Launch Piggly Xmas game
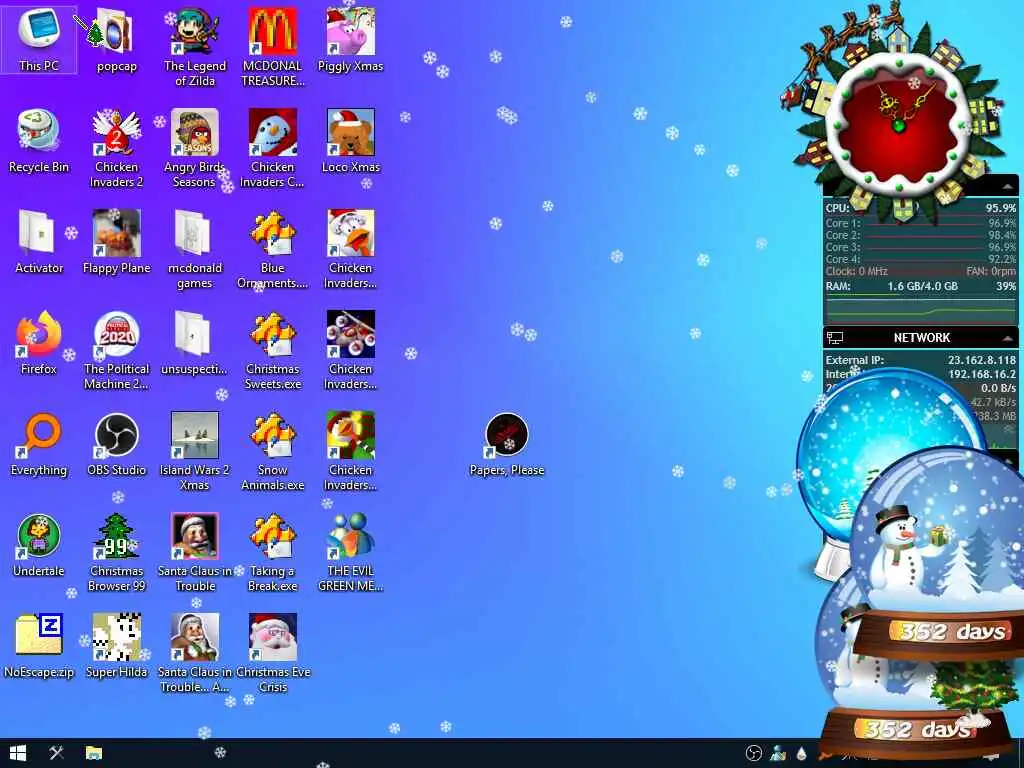 pos(351,39)
